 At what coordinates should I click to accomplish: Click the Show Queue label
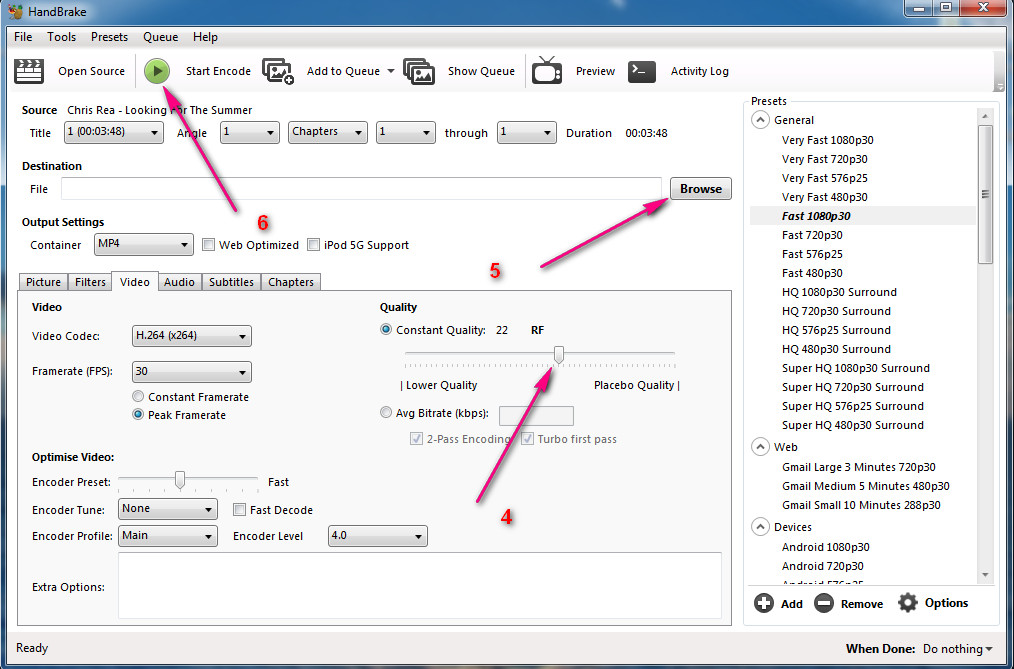tap(481, 71)
